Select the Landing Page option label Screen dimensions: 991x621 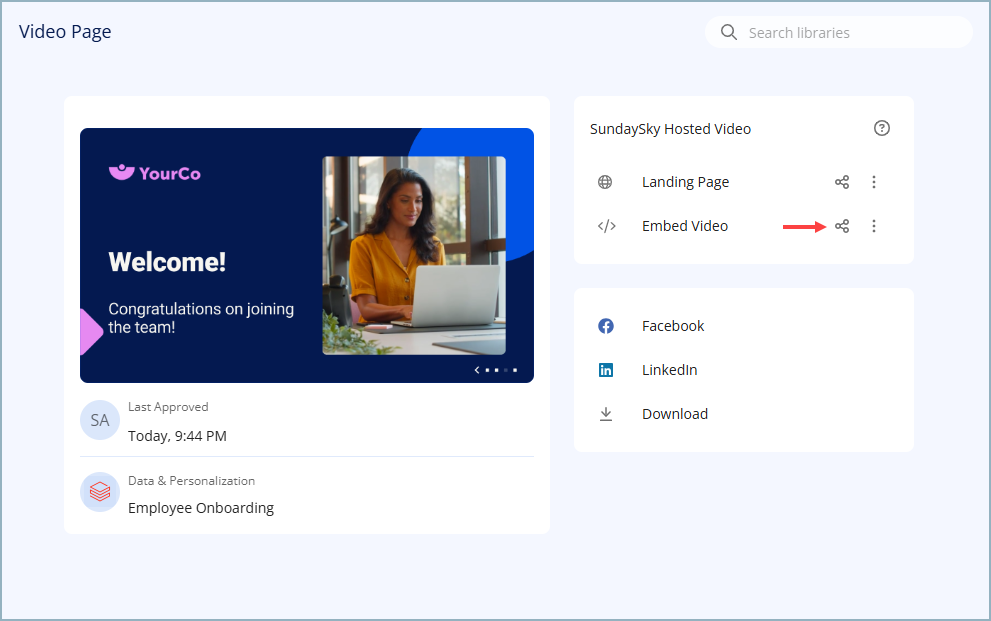tap(685, 182)
